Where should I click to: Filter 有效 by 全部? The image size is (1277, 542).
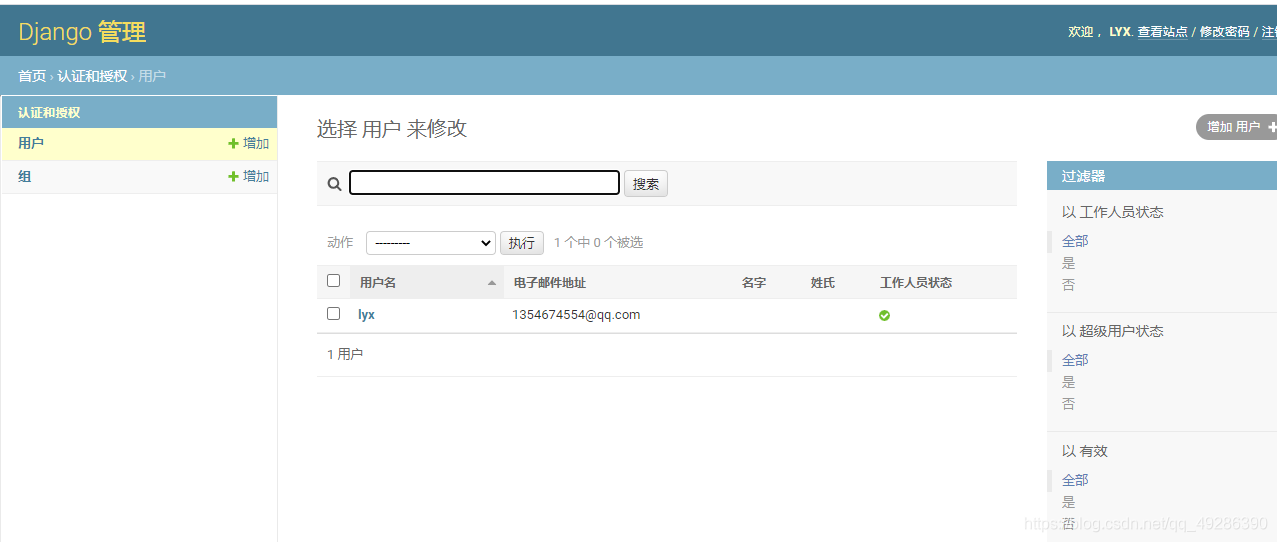click(1075, 480)
